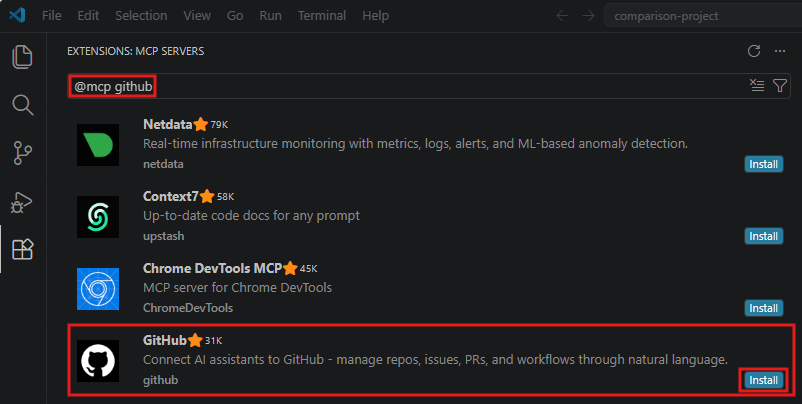
Task: Click the 'github' publisher name
Action: [161, 380]
